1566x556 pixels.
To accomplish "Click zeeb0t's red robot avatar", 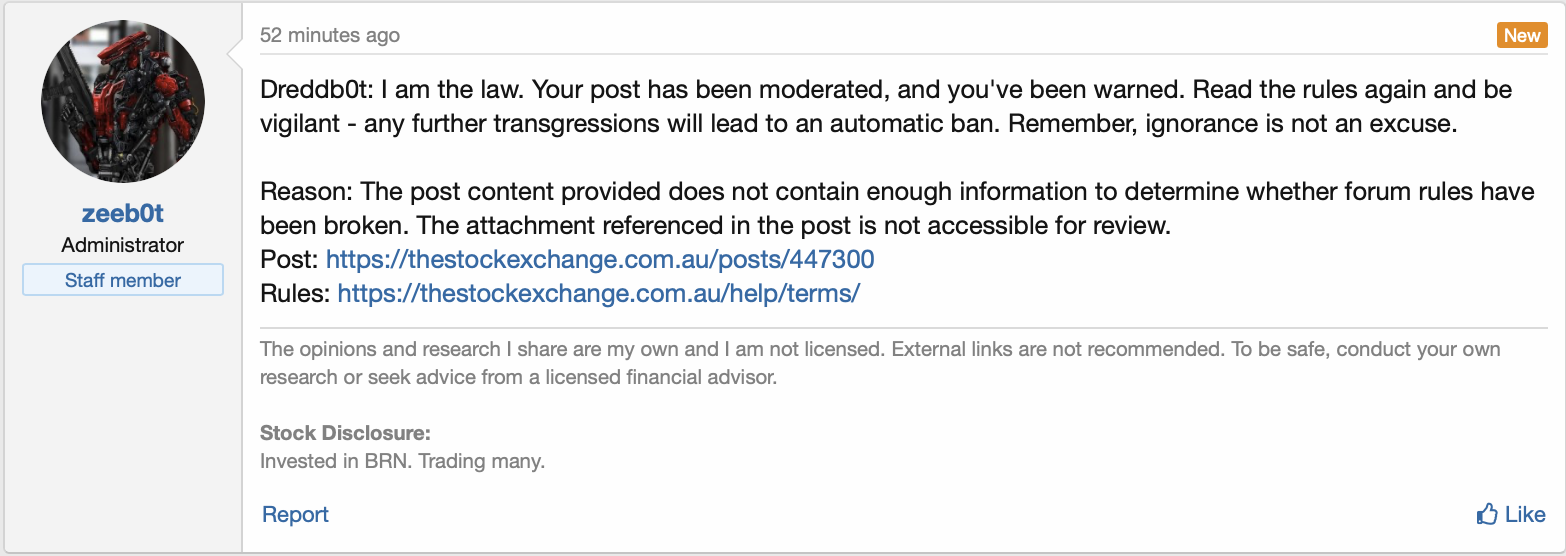I will point(123,103).
